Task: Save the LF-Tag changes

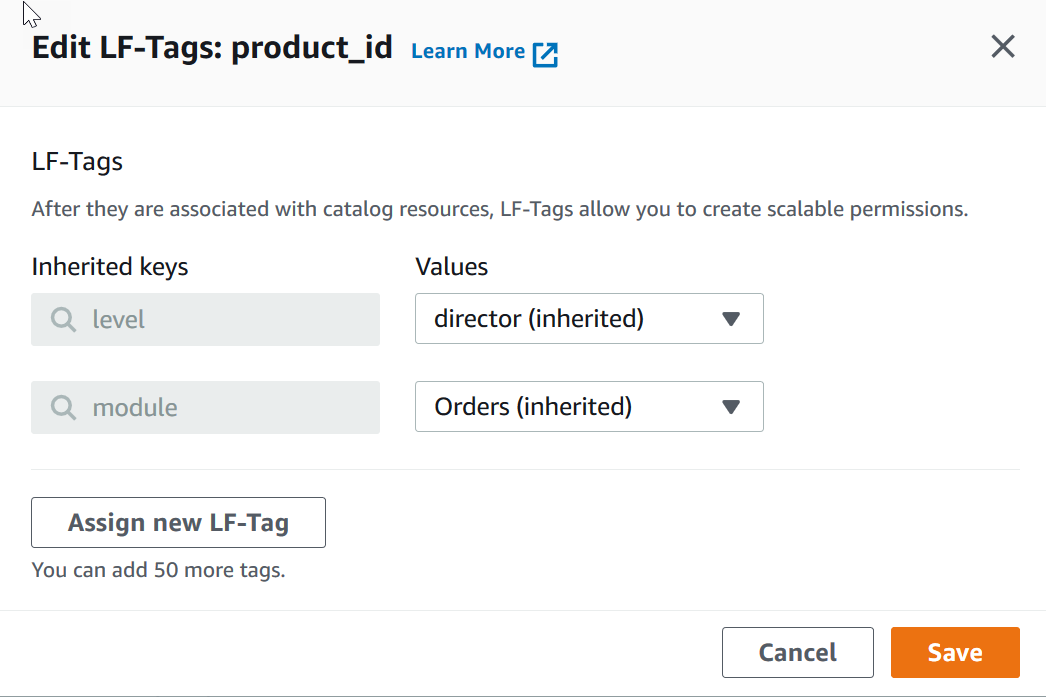Action: 954,652
